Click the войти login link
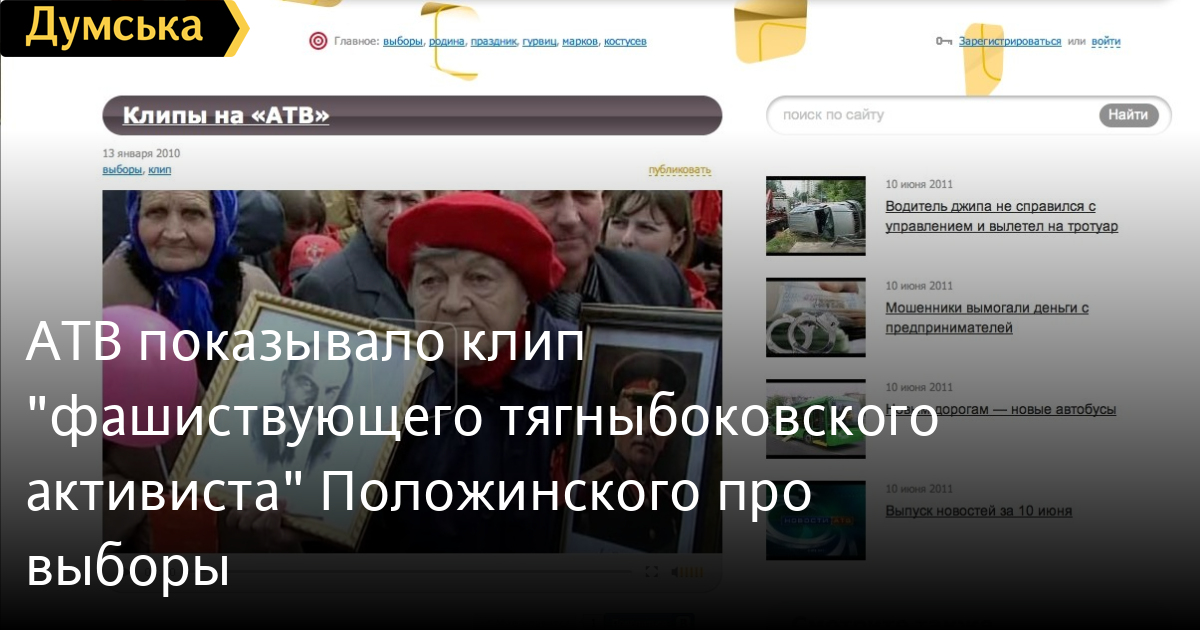The width and height of the screenshot is (1200, 630). coord(1106,41)
